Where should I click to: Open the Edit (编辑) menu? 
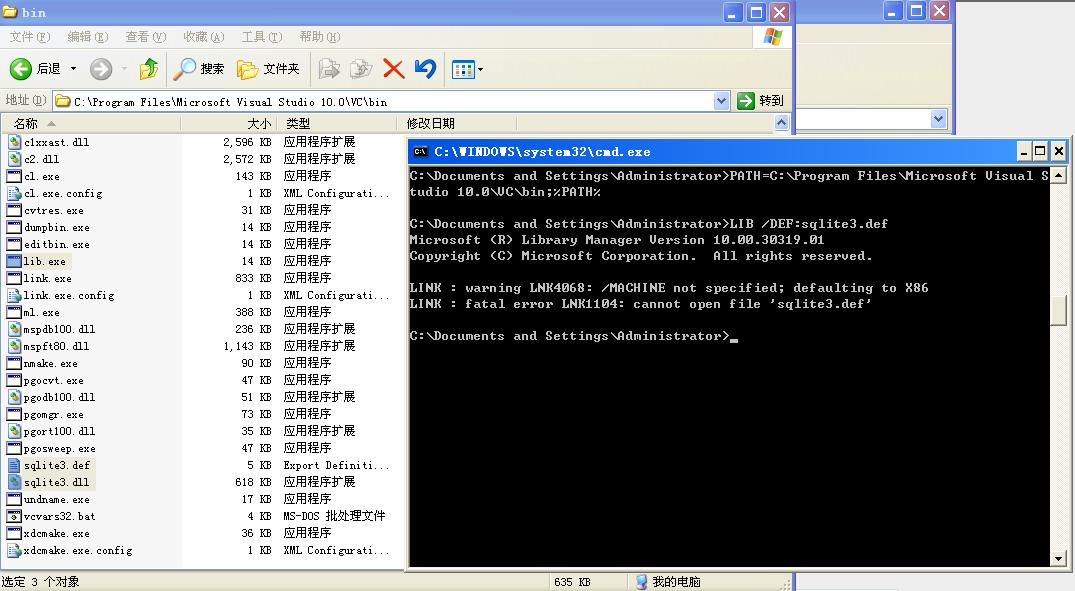pyautogui.click(x=88, y=36)
